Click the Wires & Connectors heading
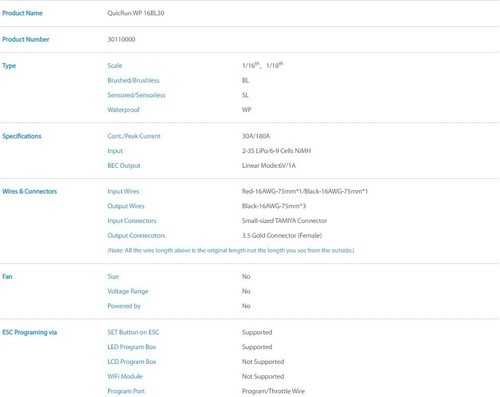Viewport: 500px width, 397px height. (30, 191)
